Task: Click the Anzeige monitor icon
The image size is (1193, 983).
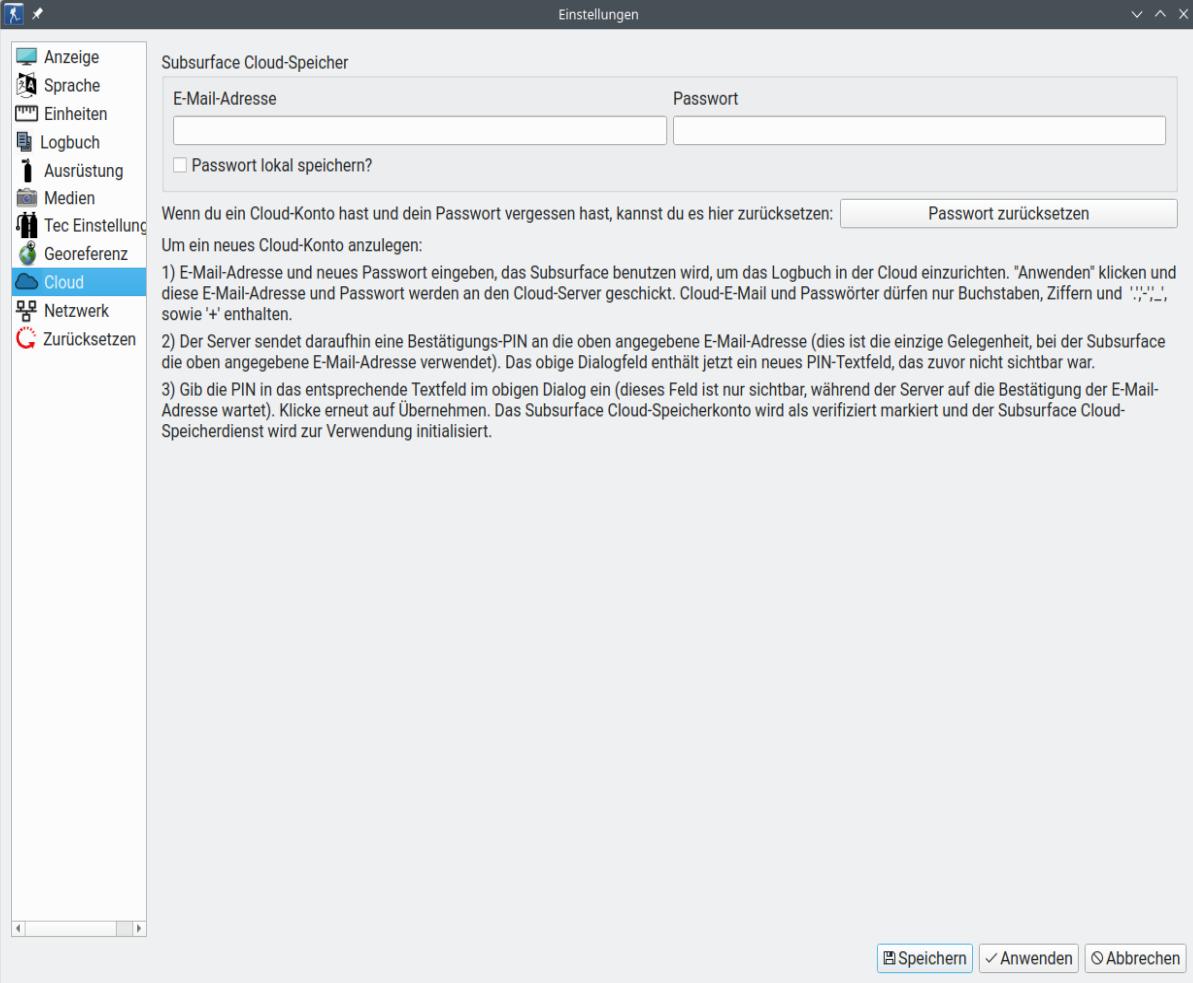Action: tap(26, 58)
